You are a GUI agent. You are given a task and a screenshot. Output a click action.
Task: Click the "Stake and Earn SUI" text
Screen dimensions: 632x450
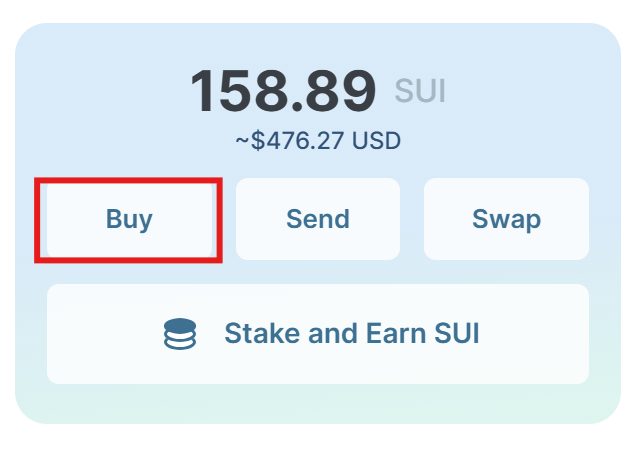click(352, 333)
